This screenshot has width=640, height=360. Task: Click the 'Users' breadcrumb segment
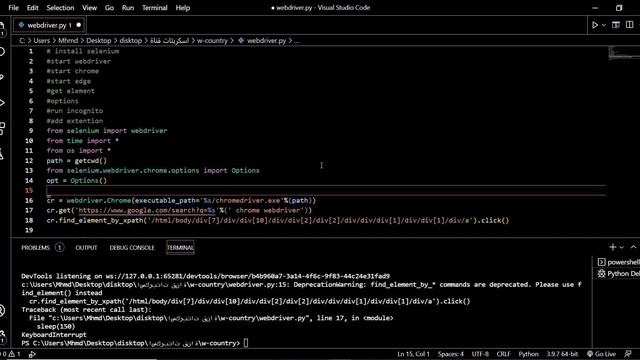click(42, 41)
